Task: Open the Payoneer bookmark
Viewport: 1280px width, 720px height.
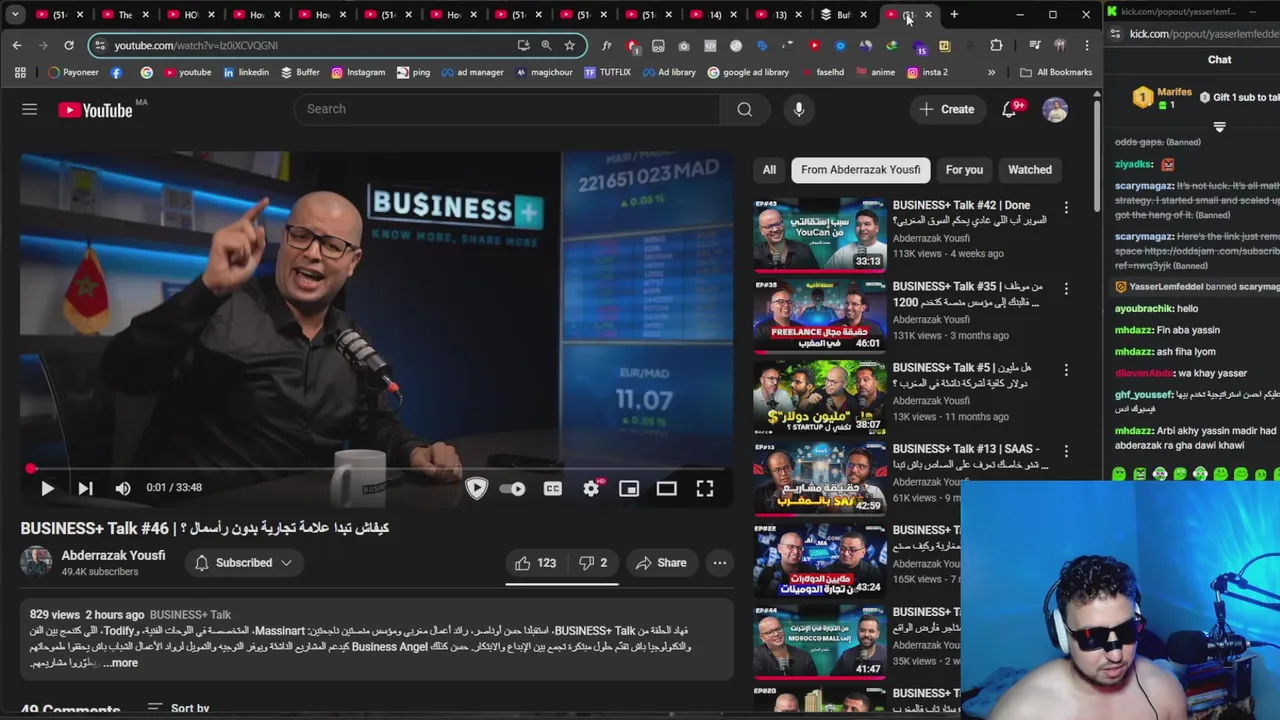Action: click(74, 72)
